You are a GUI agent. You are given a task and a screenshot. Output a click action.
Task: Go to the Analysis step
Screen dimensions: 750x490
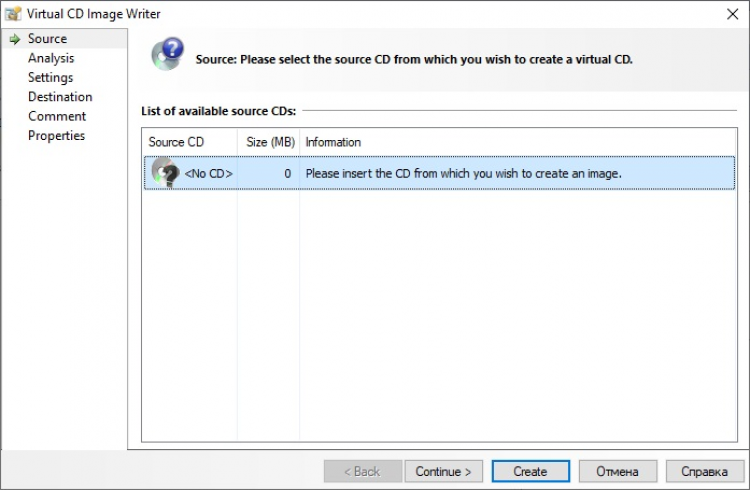pyautogui.click(x=51, y=58)
